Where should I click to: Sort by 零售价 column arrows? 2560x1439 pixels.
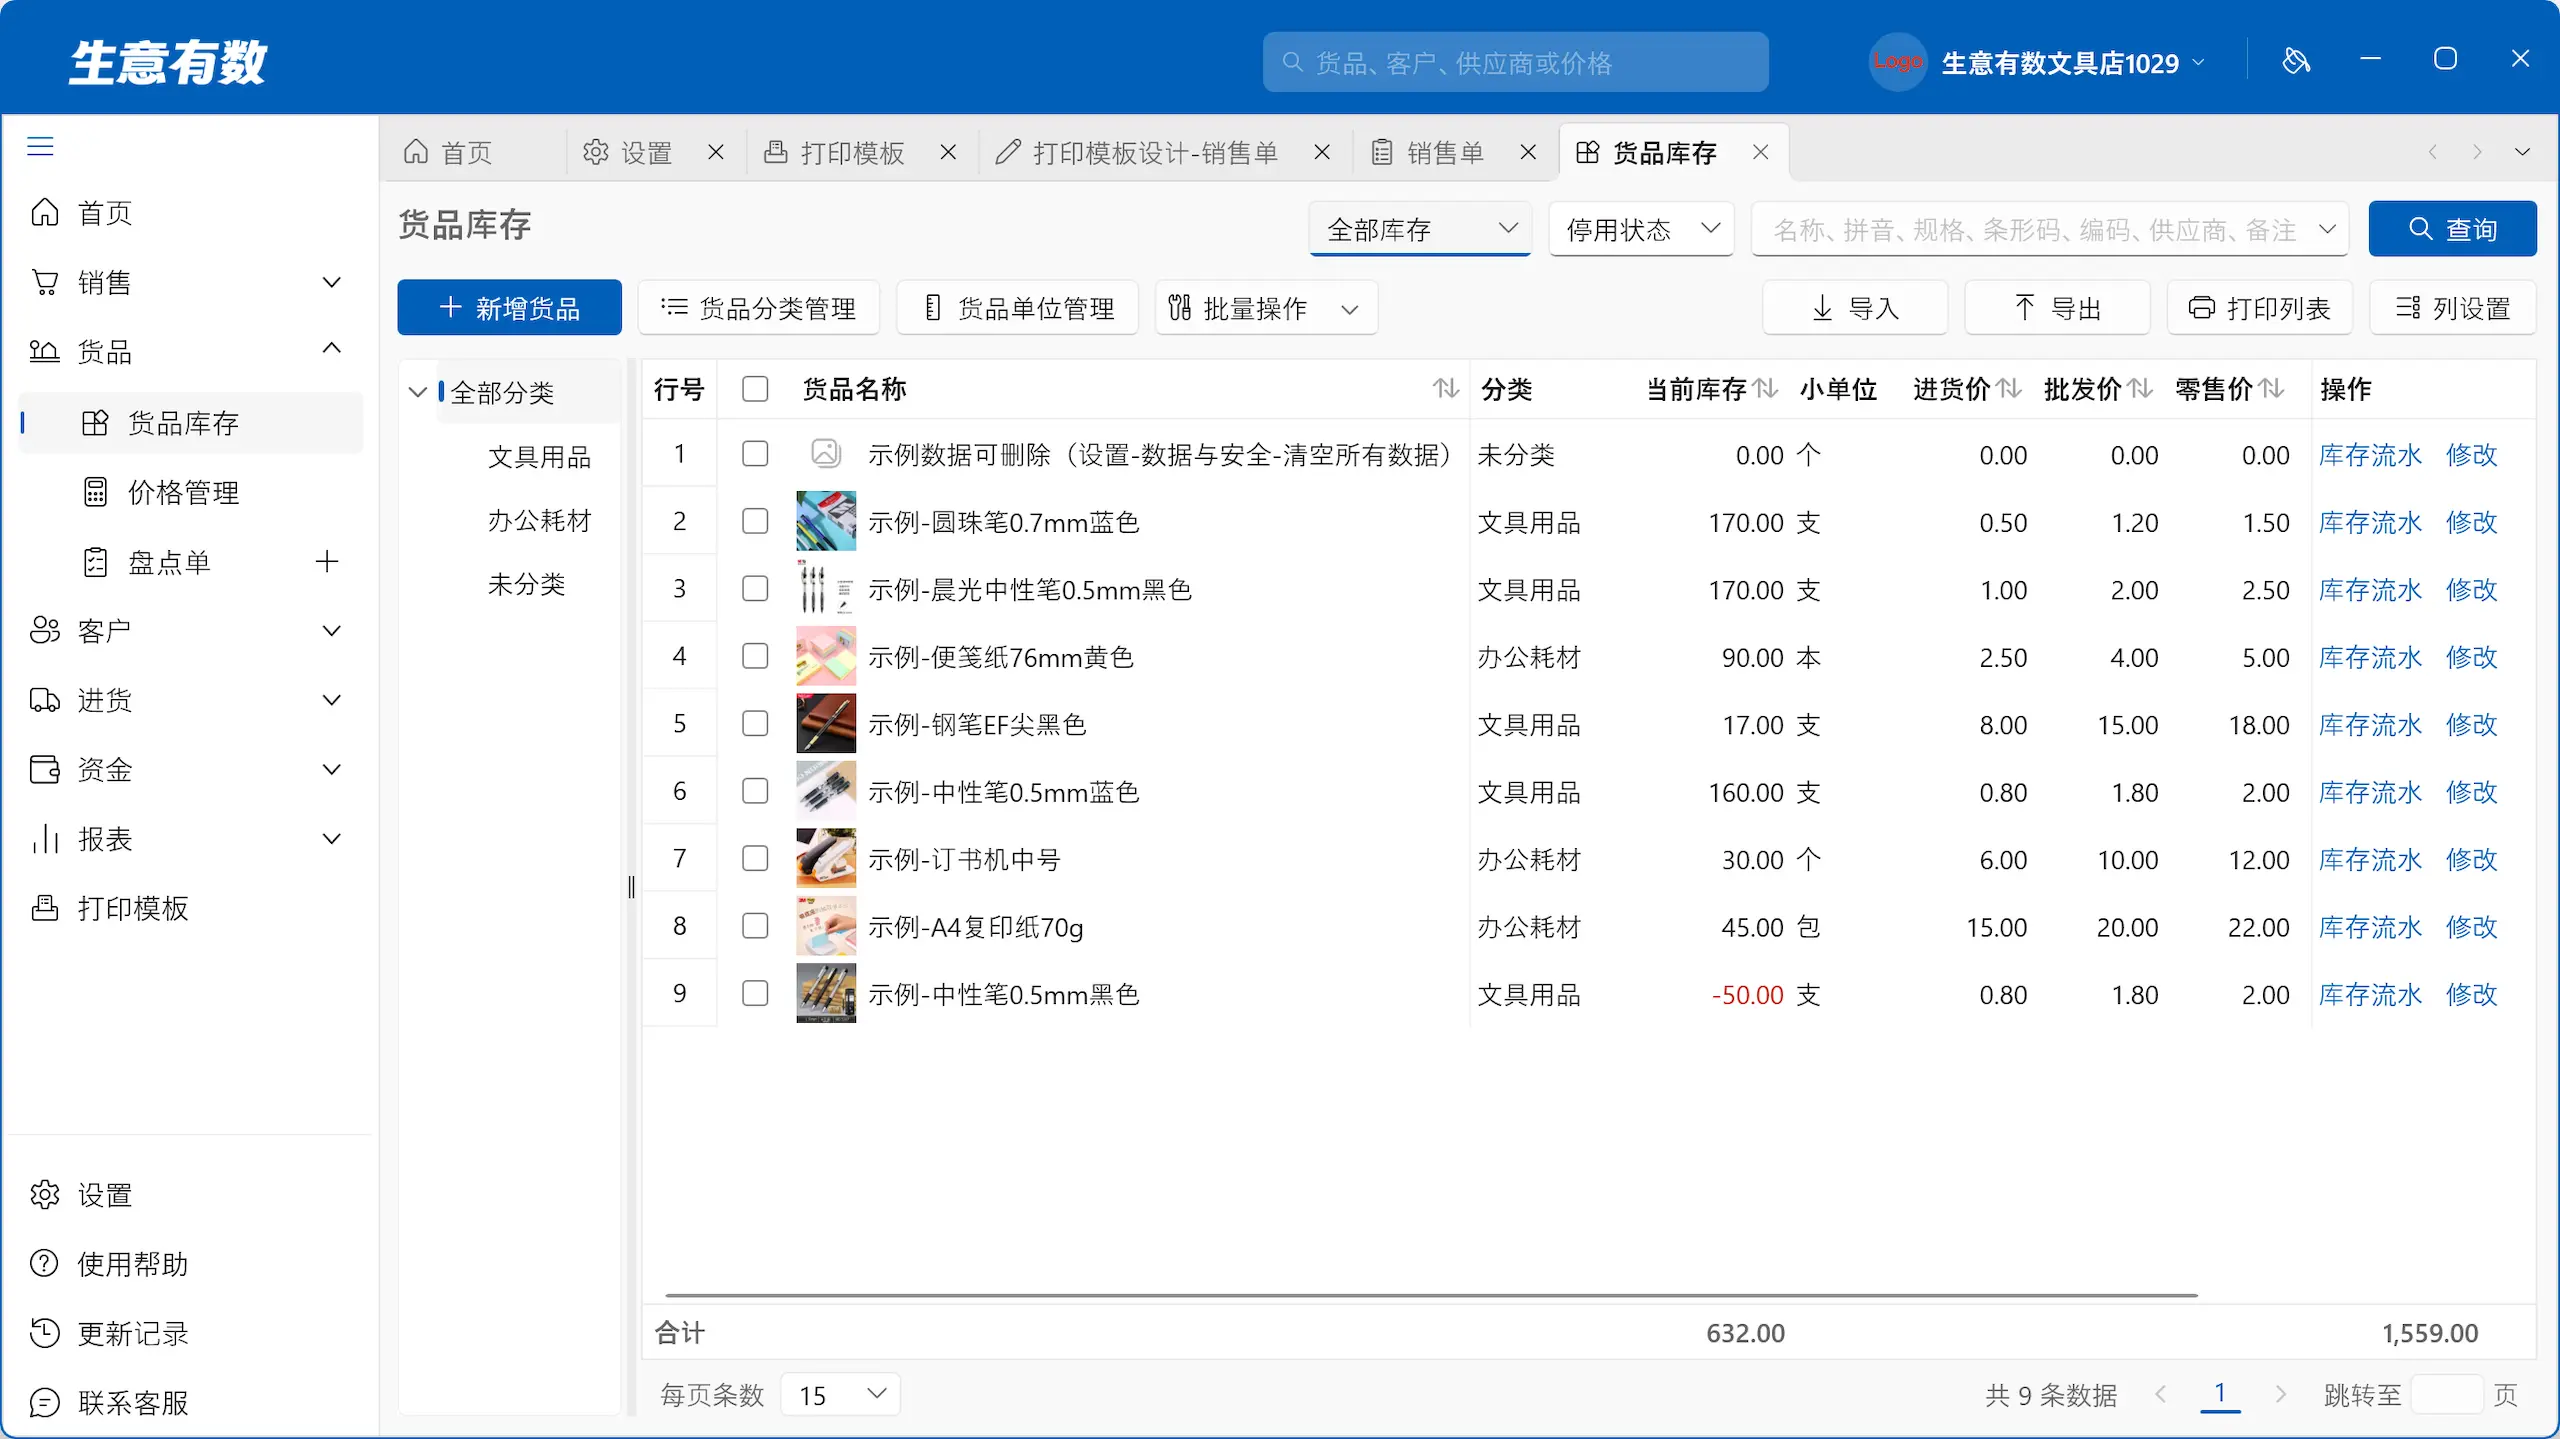(2271, 388)
